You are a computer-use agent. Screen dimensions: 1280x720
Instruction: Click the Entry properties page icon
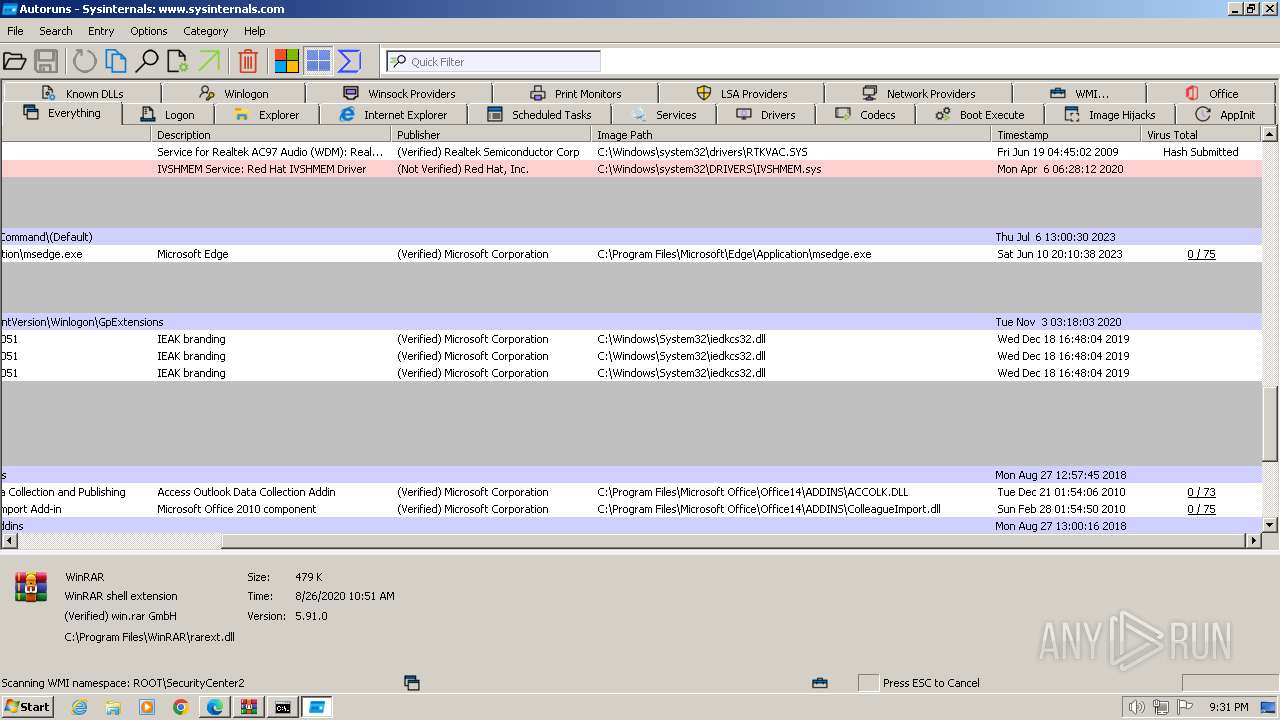coord(178,61)
